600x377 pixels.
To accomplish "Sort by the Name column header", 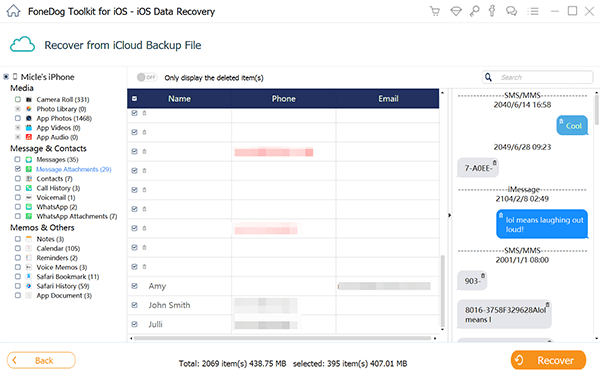I will pos(179,99).
